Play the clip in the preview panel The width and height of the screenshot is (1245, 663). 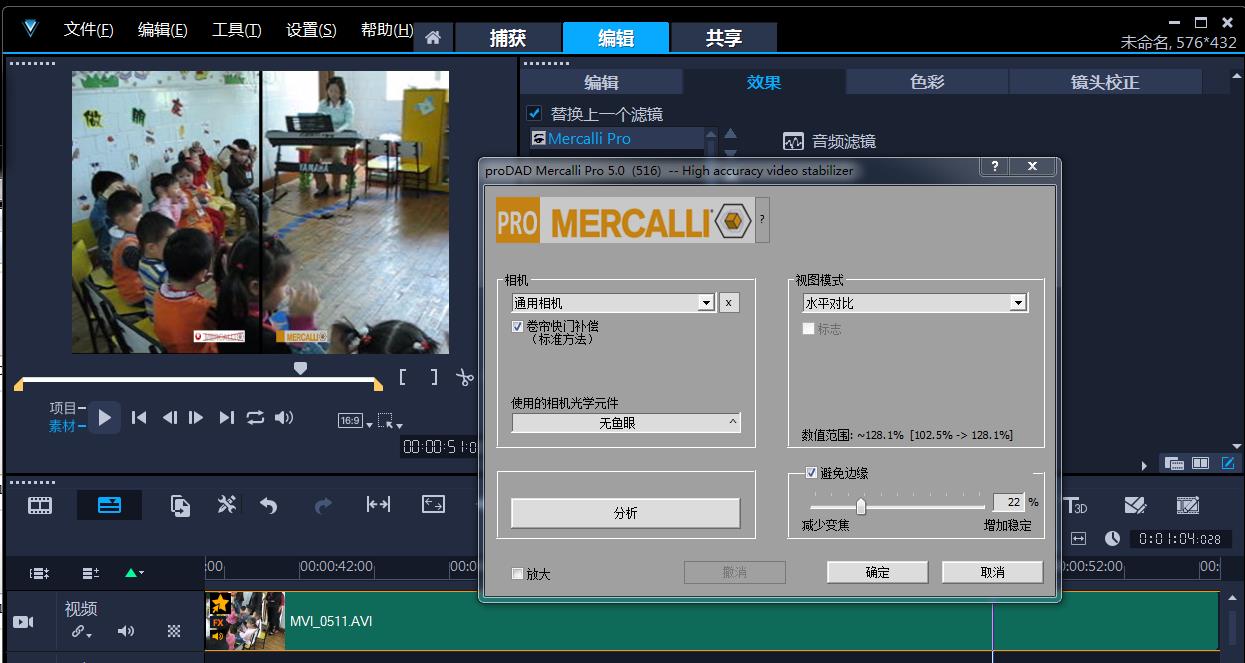point(104,418)
